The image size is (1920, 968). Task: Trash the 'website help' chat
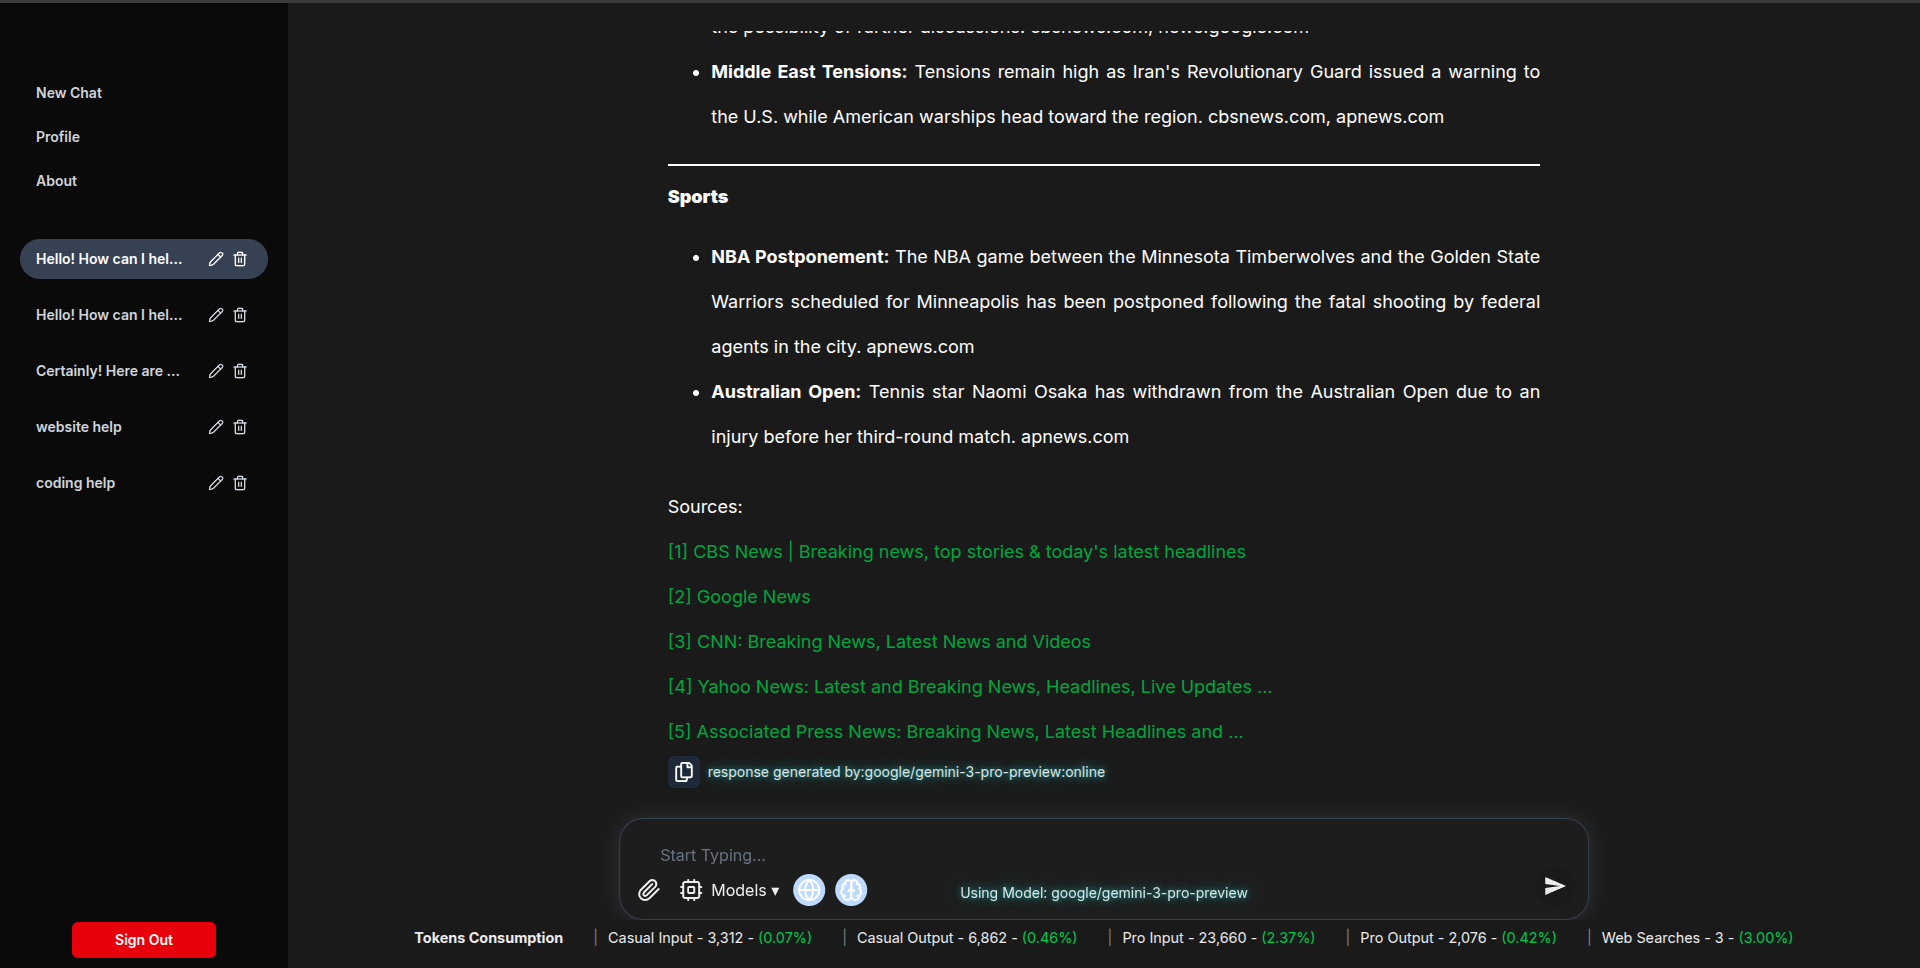click(x=240, y=427)
